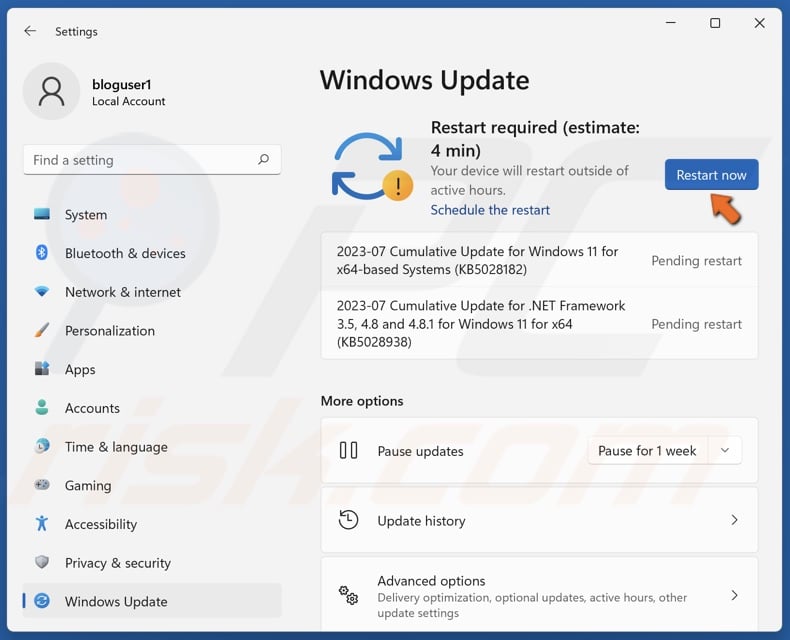Click Schedule the restart link
790x640 pixels.
490,210
